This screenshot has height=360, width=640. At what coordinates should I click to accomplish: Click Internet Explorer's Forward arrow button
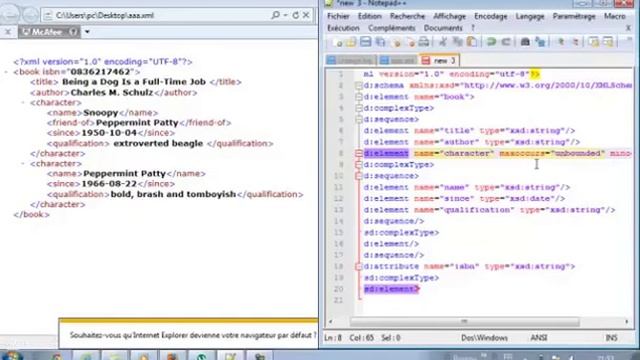[30, 15]
